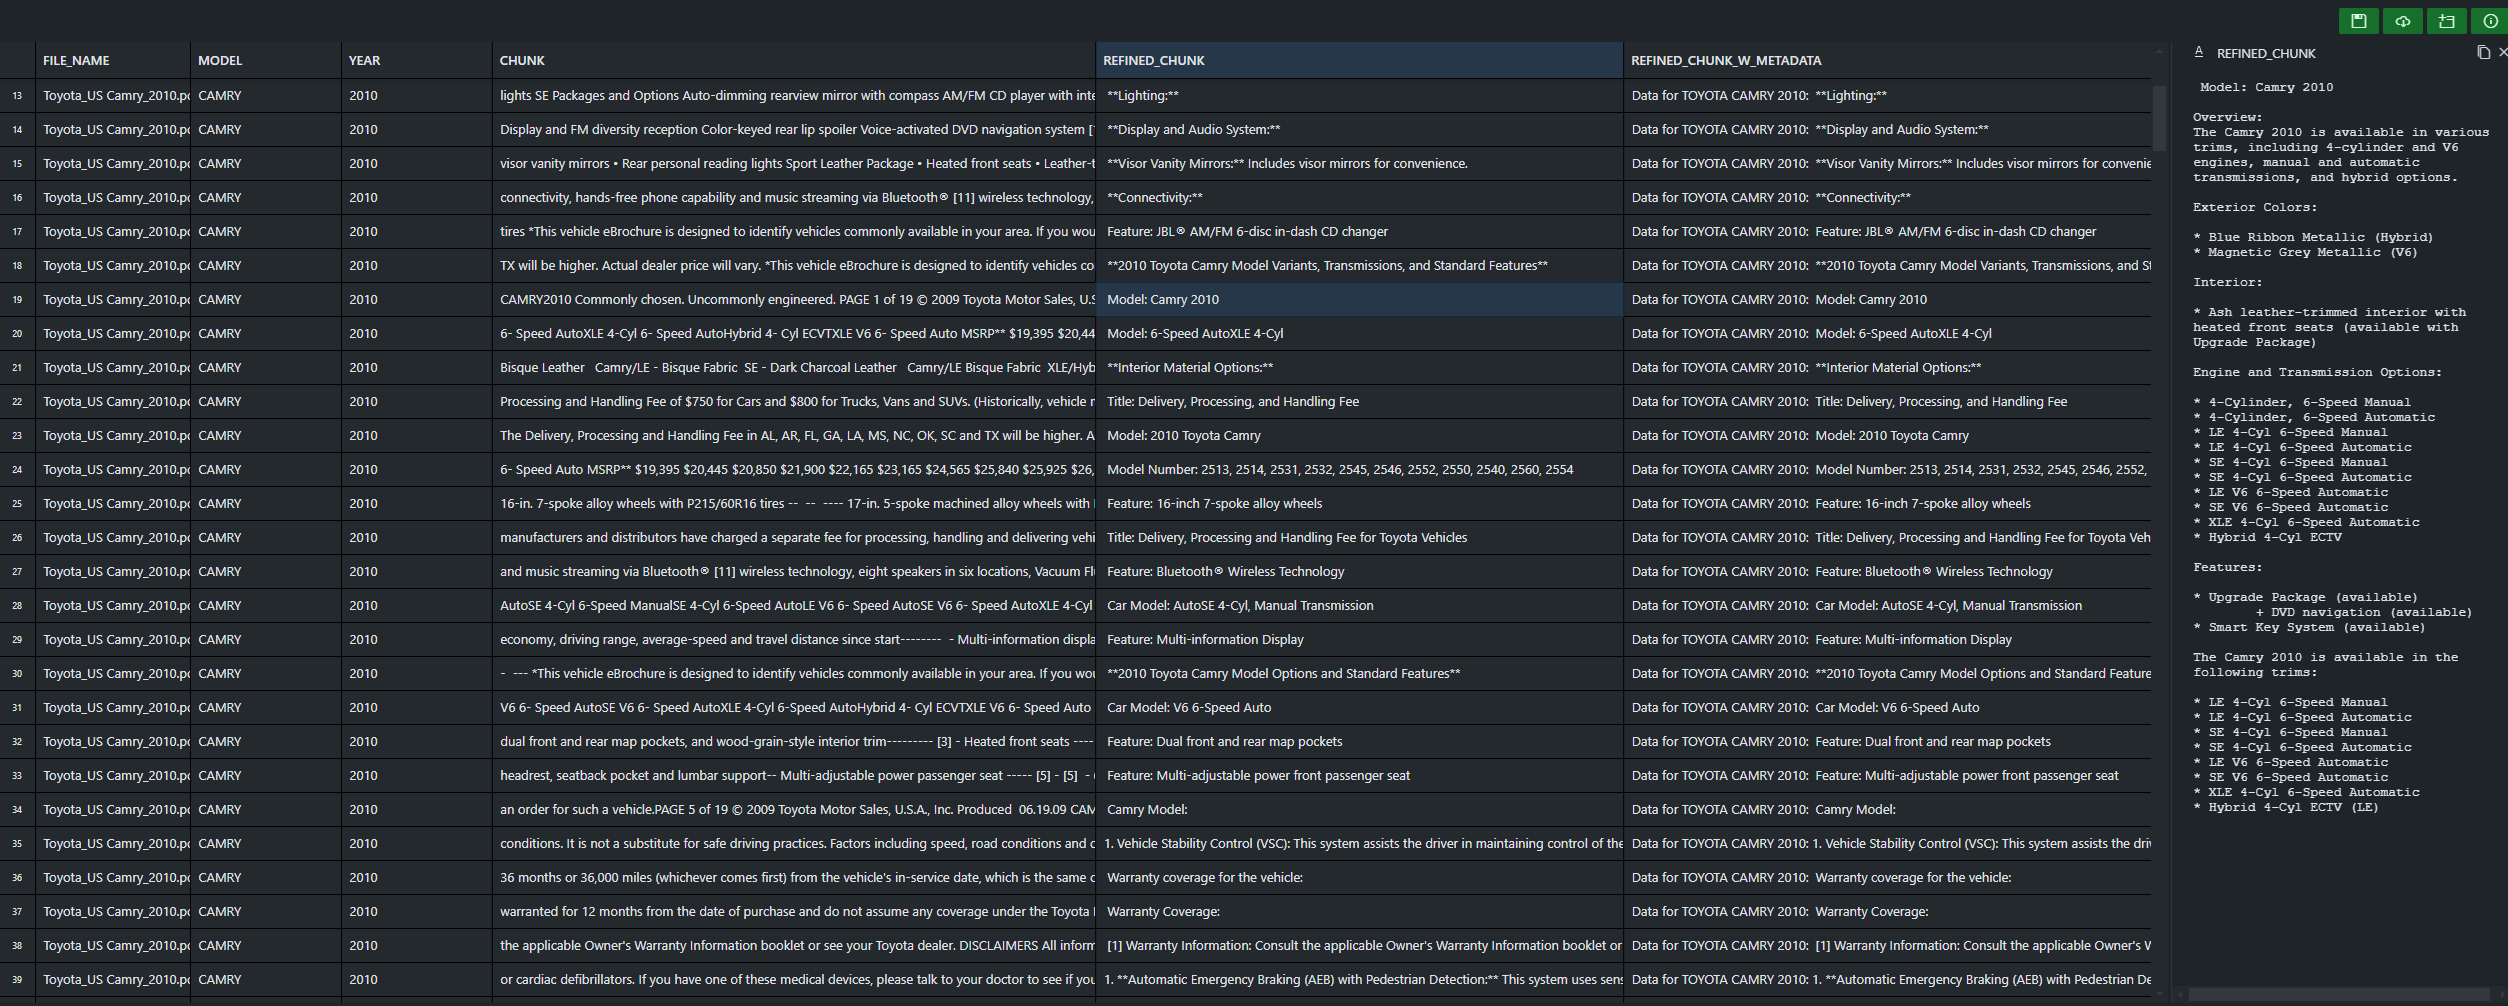Image resolution: width=2508 pixels, height=1006 pixels.
Task: Click refined chunk cell 'Warranty Coverage:' in row 37
Action: 1359,912
